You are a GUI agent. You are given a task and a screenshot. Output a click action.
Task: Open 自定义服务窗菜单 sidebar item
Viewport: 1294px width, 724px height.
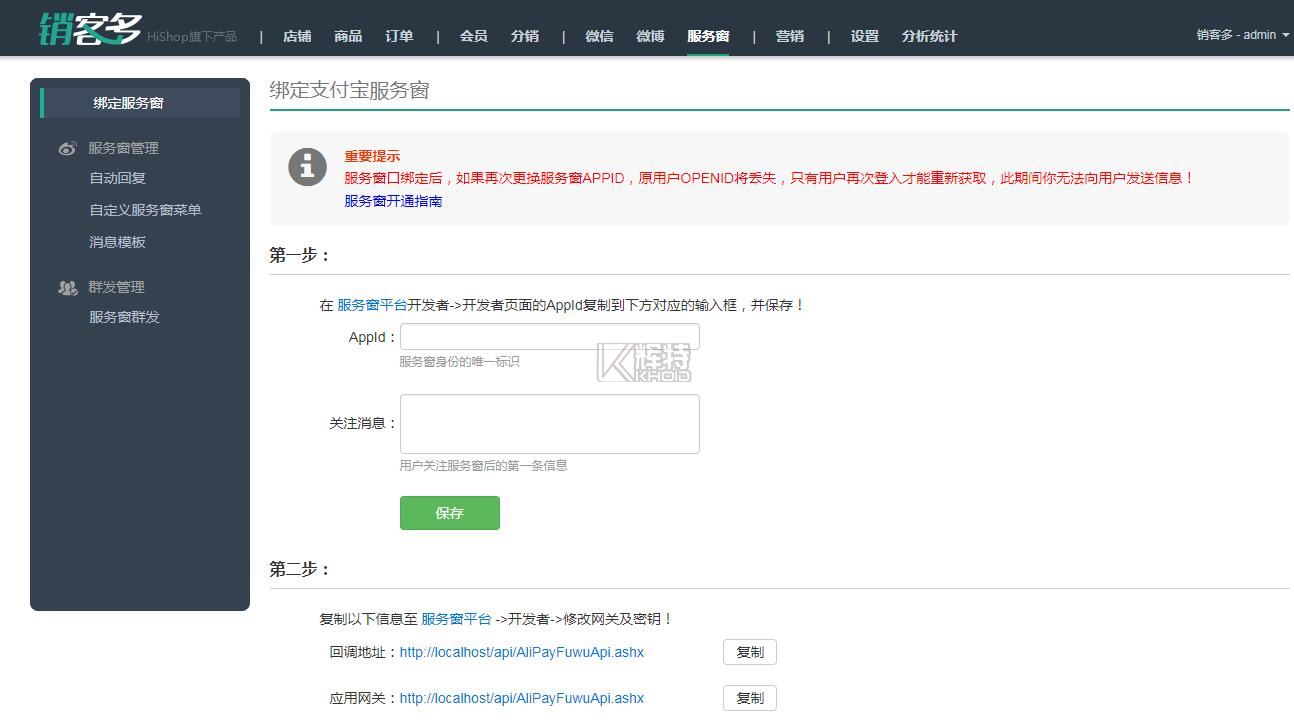[x=145, y=210]
